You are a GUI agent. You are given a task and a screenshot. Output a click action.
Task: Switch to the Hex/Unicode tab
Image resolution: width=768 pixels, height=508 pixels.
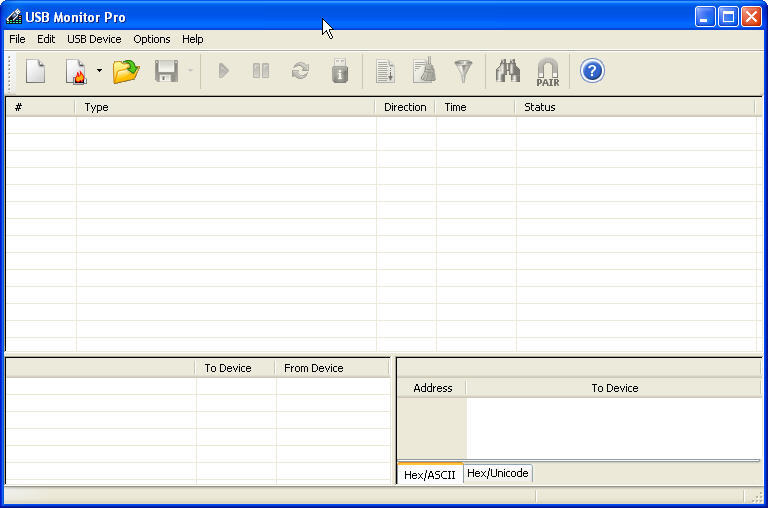tap(498, 473)
